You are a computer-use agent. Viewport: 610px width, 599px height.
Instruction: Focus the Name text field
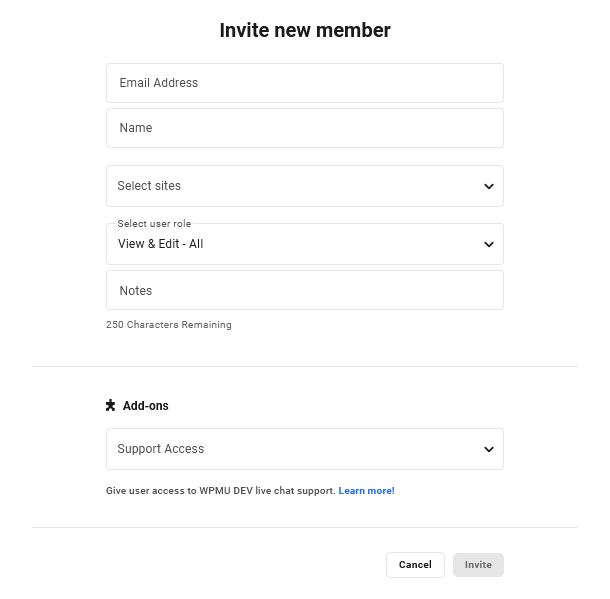304,128
